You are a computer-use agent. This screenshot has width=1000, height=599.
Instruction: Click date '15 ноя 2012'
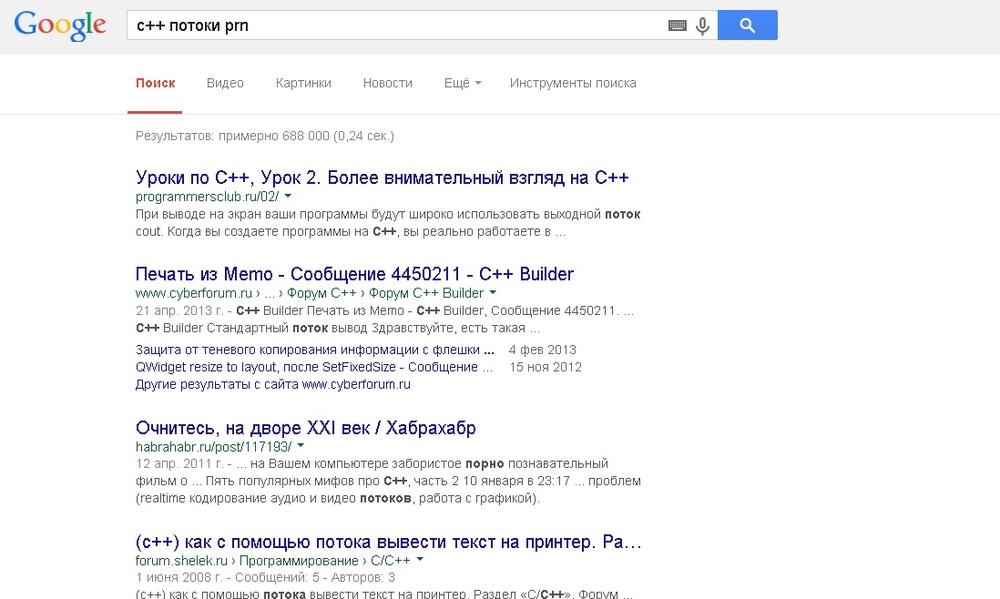[x=545, y=367]
